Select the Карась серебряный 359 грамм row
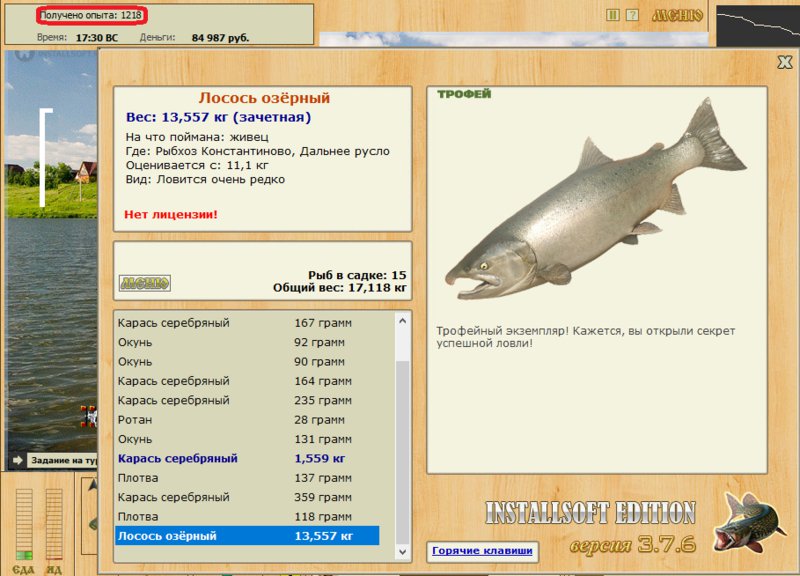 (247, 497)
